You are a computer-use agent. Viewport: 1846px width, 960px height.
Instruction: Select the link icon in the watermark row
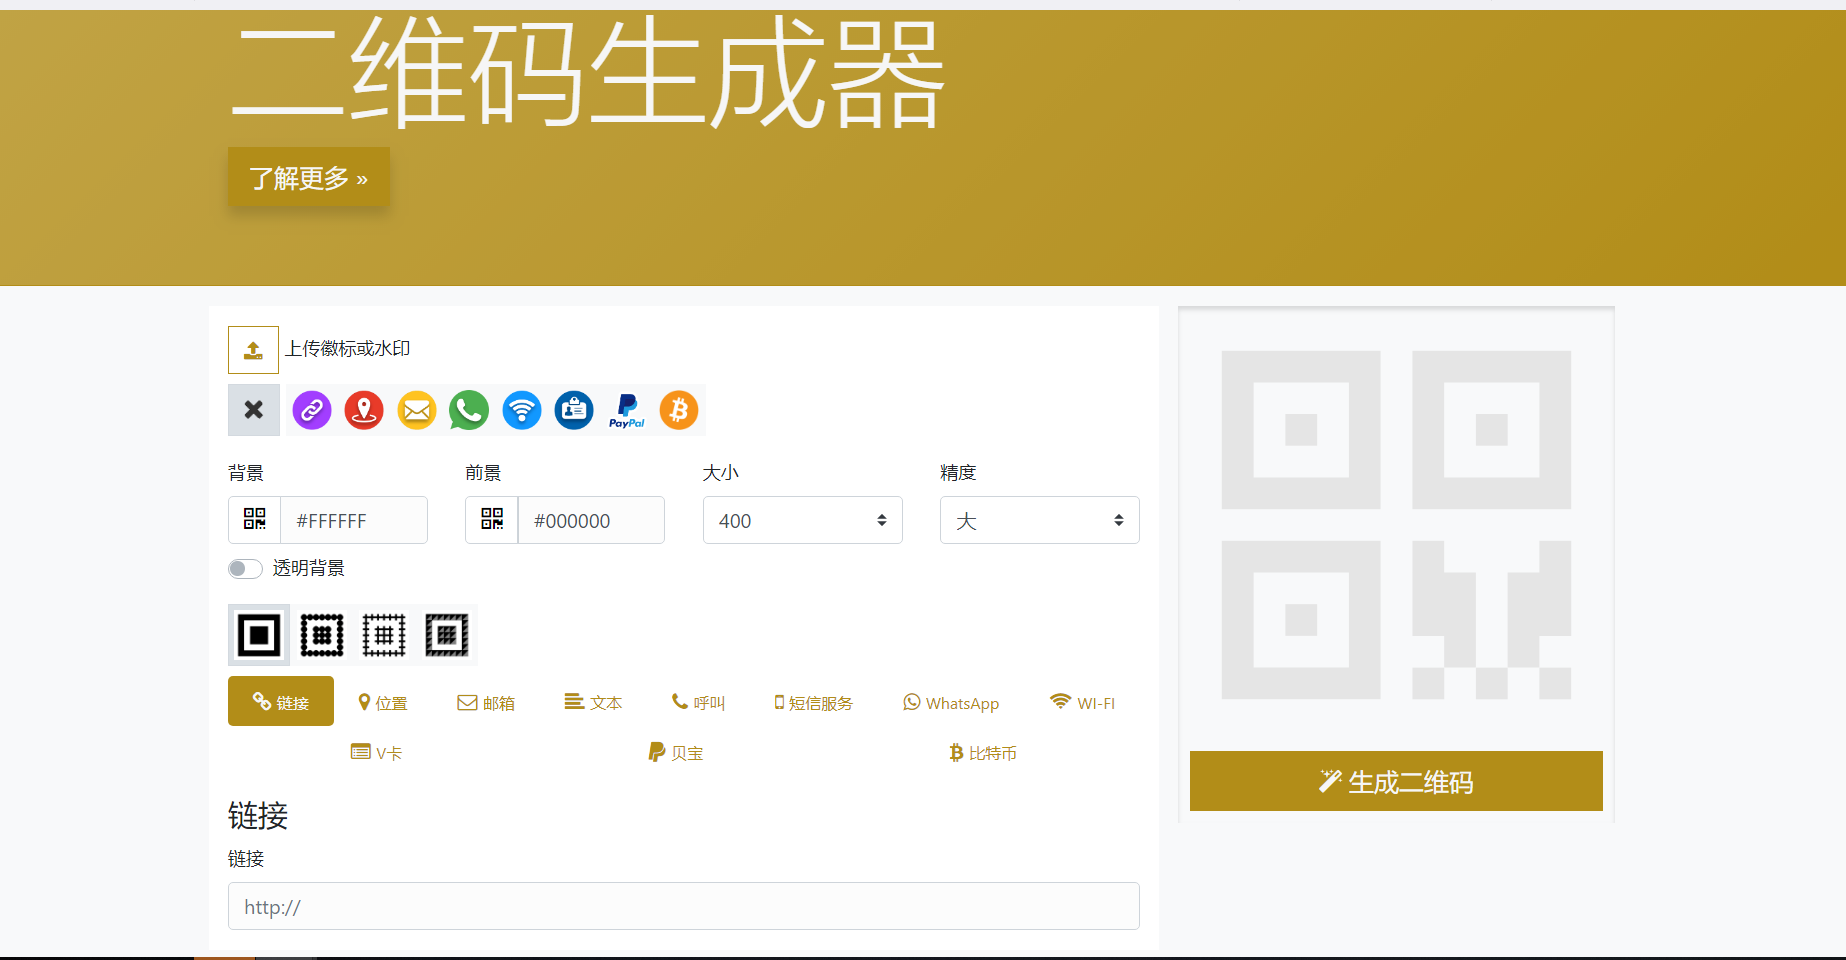click(x=311, y=410)
